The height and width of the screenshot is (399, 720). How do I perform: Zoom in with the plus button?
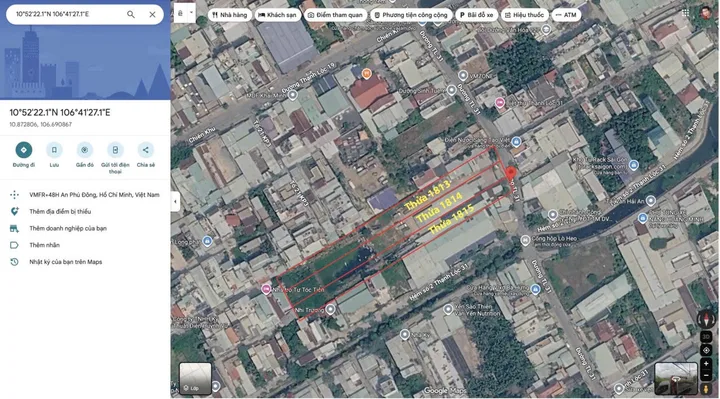pyautogui.click(x=706, y=364)
